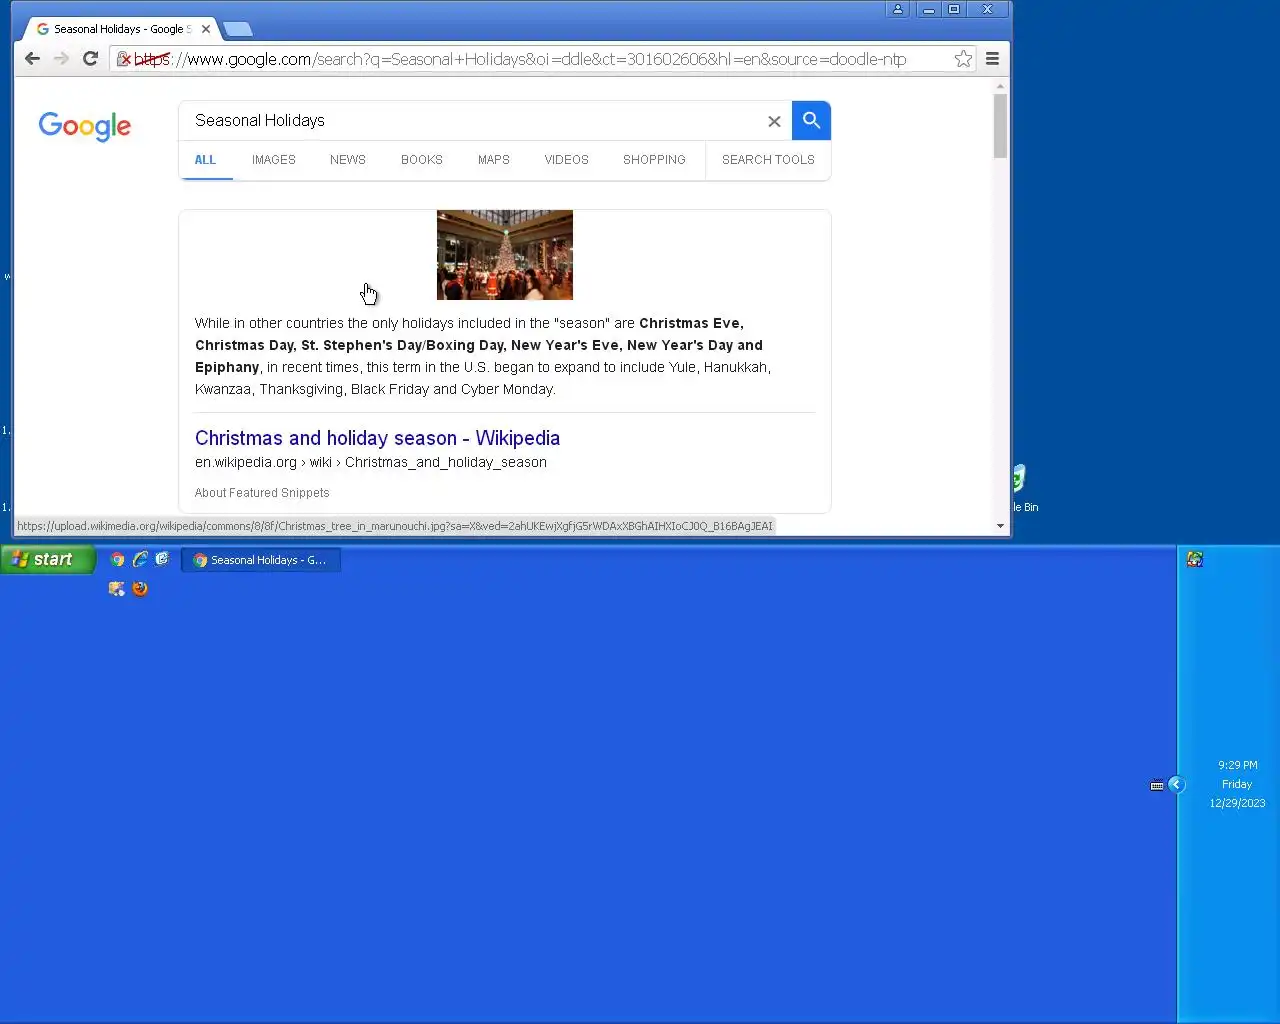Click the colorful system tray icon
Viewport: 1280px width, 1024px height.
(x=1194, y=559)
